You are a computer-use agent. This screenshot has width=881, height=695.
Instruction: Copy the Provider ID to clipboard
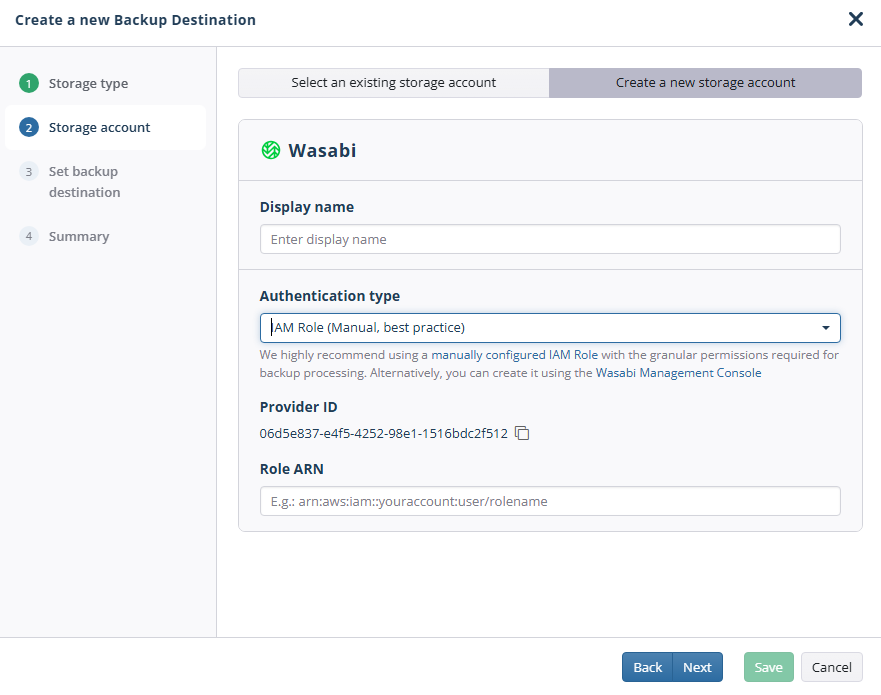click(x=522, y=433)
